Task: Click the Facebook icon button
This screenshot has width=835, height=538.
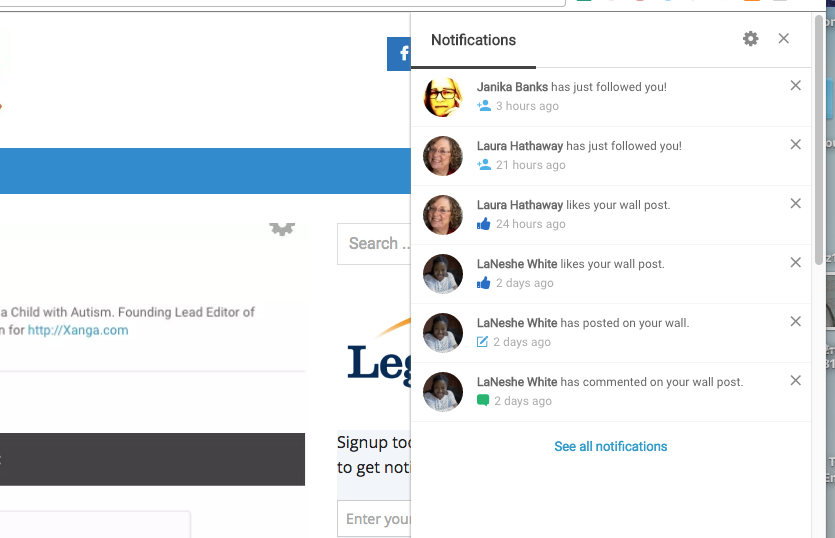Action: pyautogui.click(x=400, y=54)
